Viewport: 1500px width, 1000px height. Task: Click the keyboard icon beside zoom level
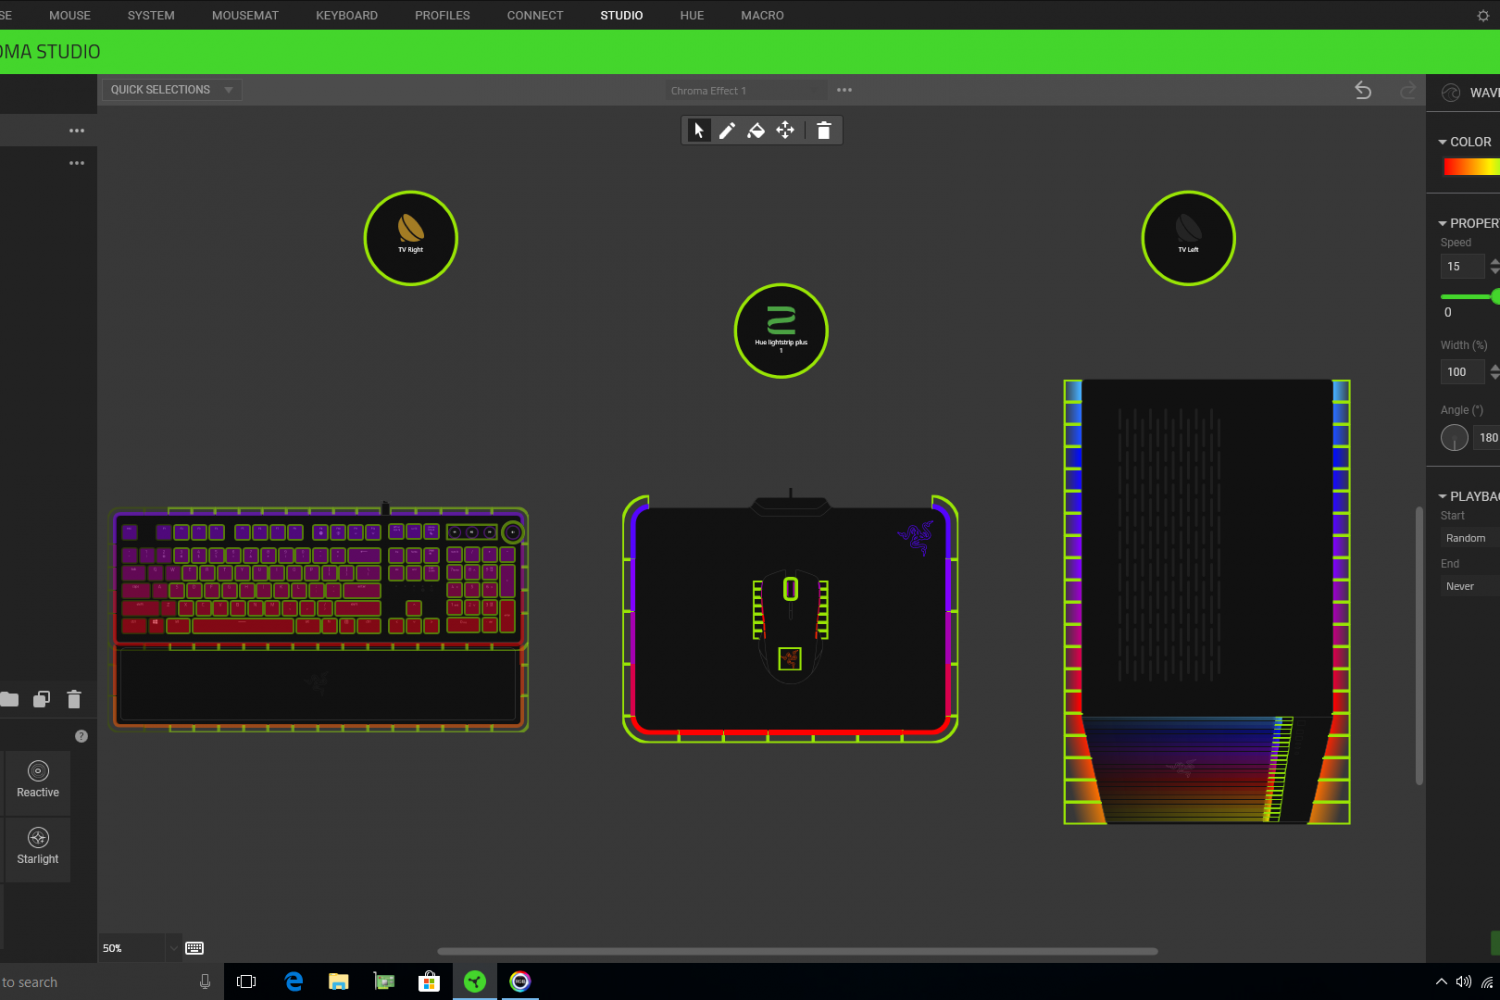click(195, 948)
